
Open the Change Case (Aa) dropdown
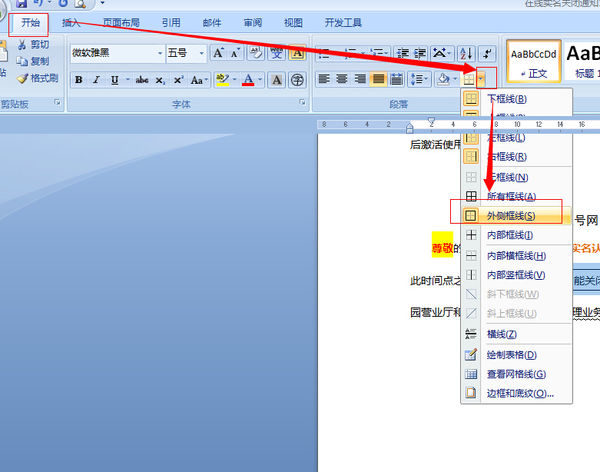199,80
